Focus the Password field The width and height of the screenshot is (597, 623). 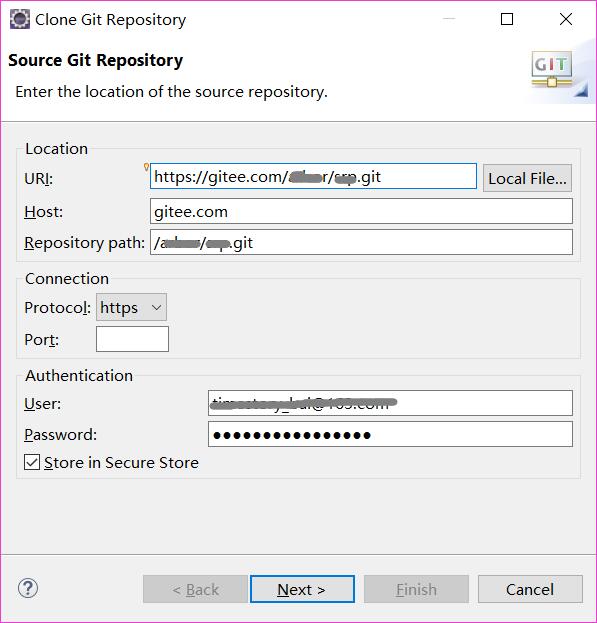click(x=390, y=434)
